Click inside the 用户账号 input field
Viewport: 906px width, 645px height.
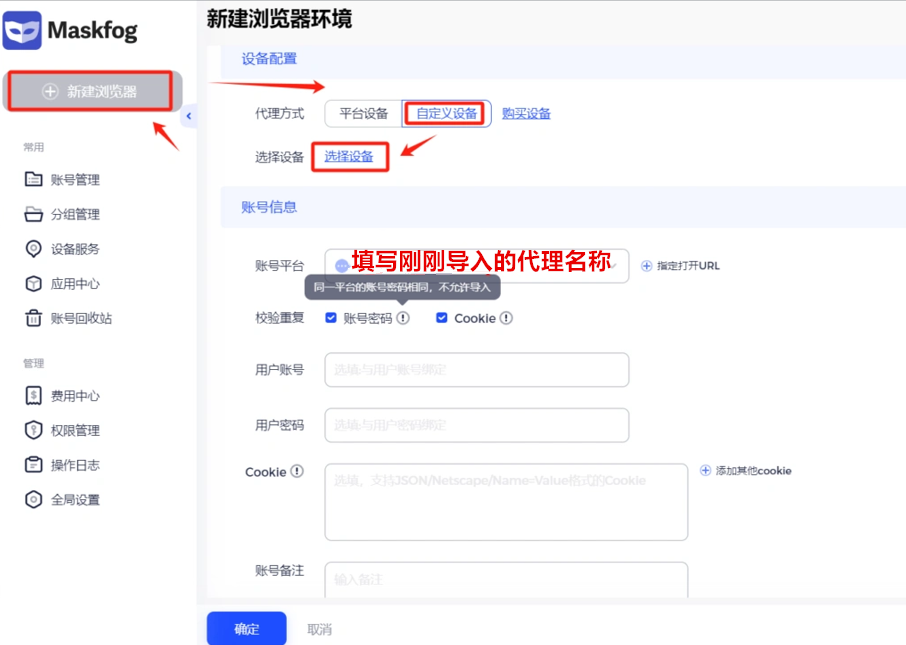point(476,370)
